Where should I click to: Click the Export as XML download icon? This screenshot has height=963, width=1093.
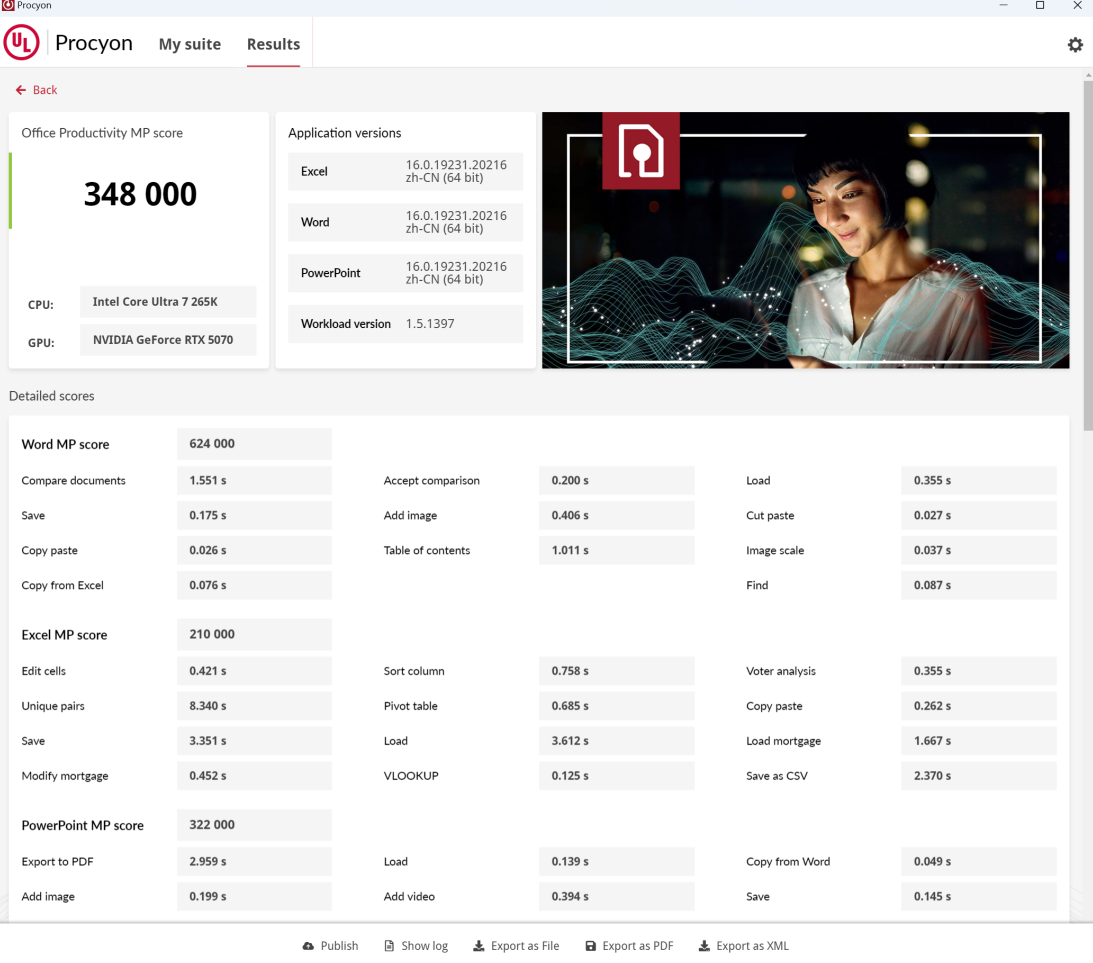pyautogui.click(x=704, y=946)
